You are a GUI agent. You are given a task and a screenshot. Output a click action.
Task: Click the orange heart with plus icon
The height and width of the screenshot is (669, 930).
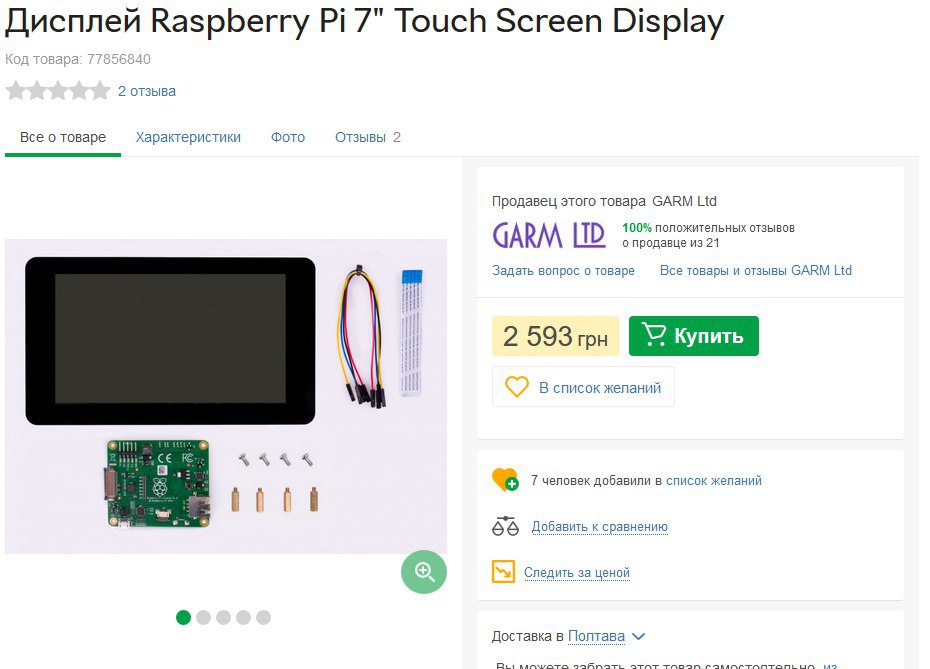point(505,480)
